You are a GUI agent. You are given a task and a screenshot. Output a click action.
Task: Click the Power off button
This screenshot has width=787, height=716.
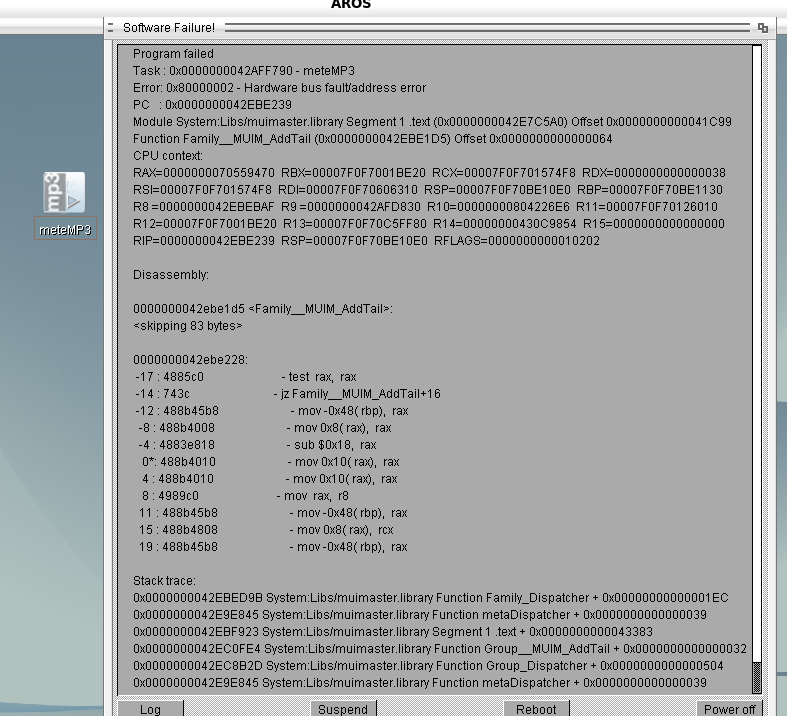(x=729, y=708)
